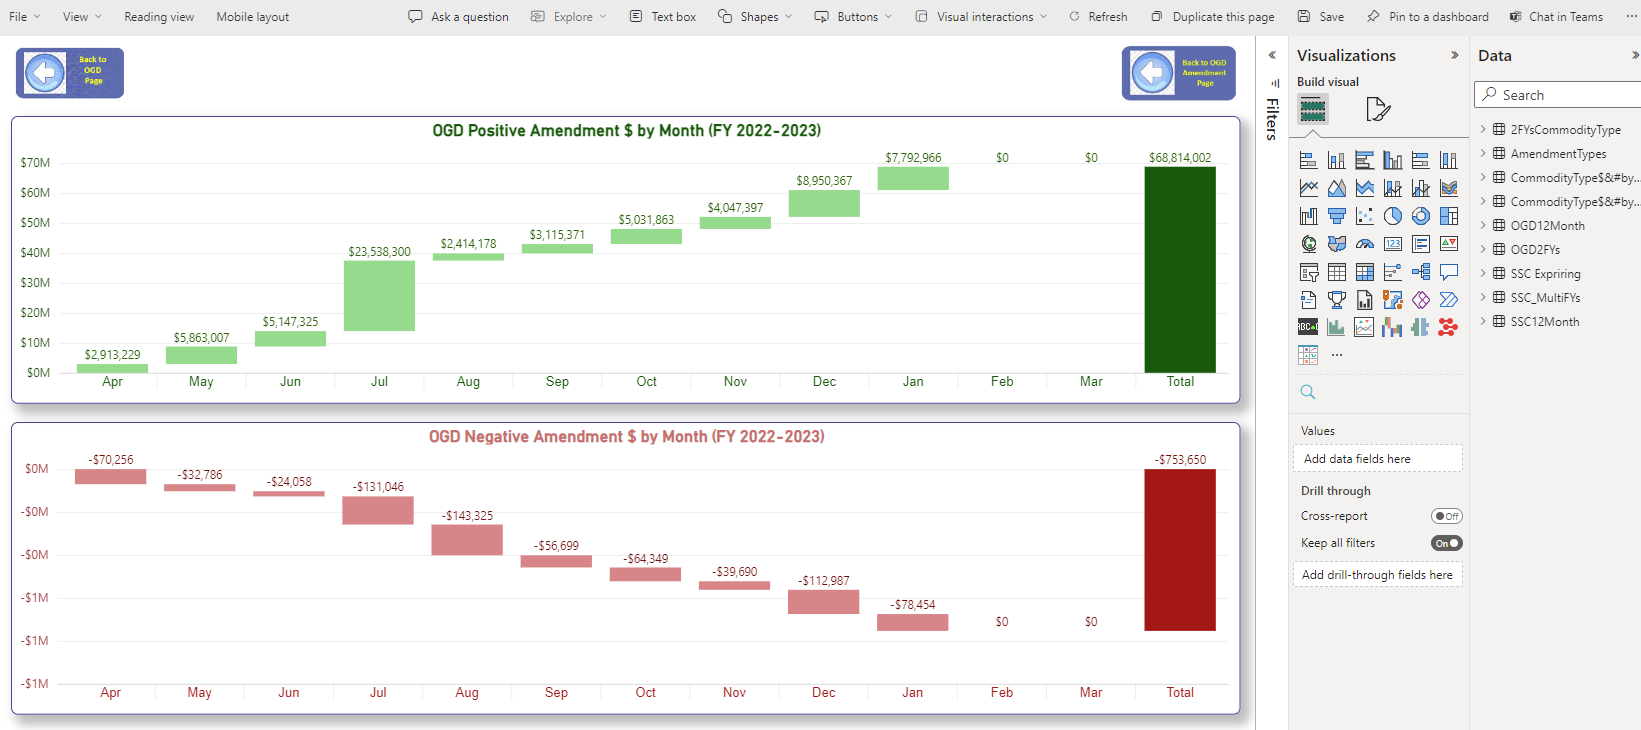Toggle the Keep all filters switch
Viewport: 1641px width, 730px height.
coord(1446,543)
